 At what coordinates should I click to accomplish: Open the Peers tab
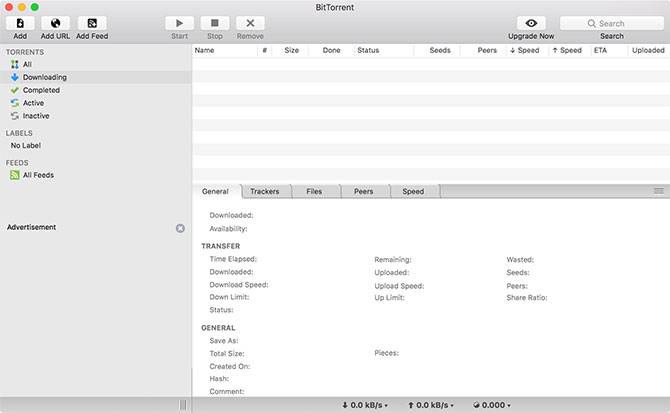click(364, 191)
